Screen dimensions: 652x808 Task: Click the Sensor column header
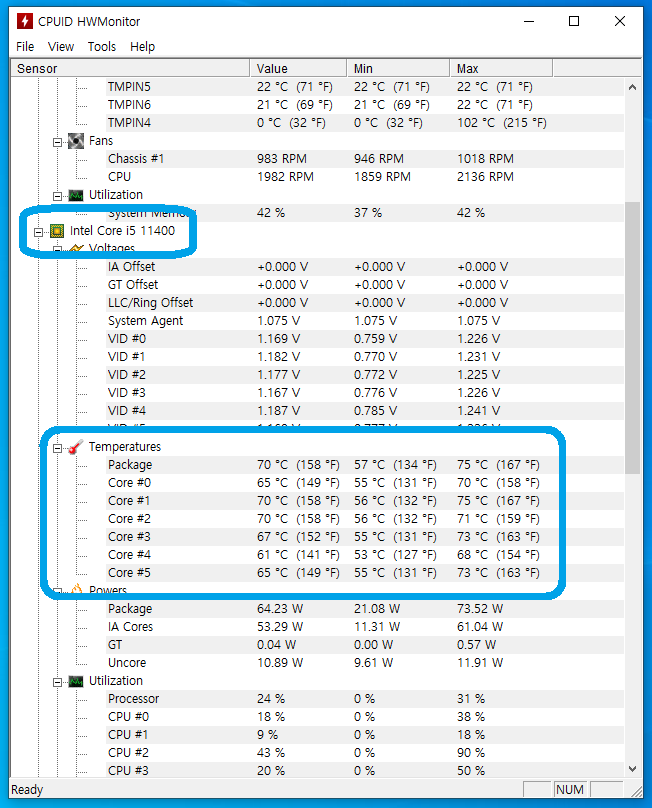click(130, 69)
